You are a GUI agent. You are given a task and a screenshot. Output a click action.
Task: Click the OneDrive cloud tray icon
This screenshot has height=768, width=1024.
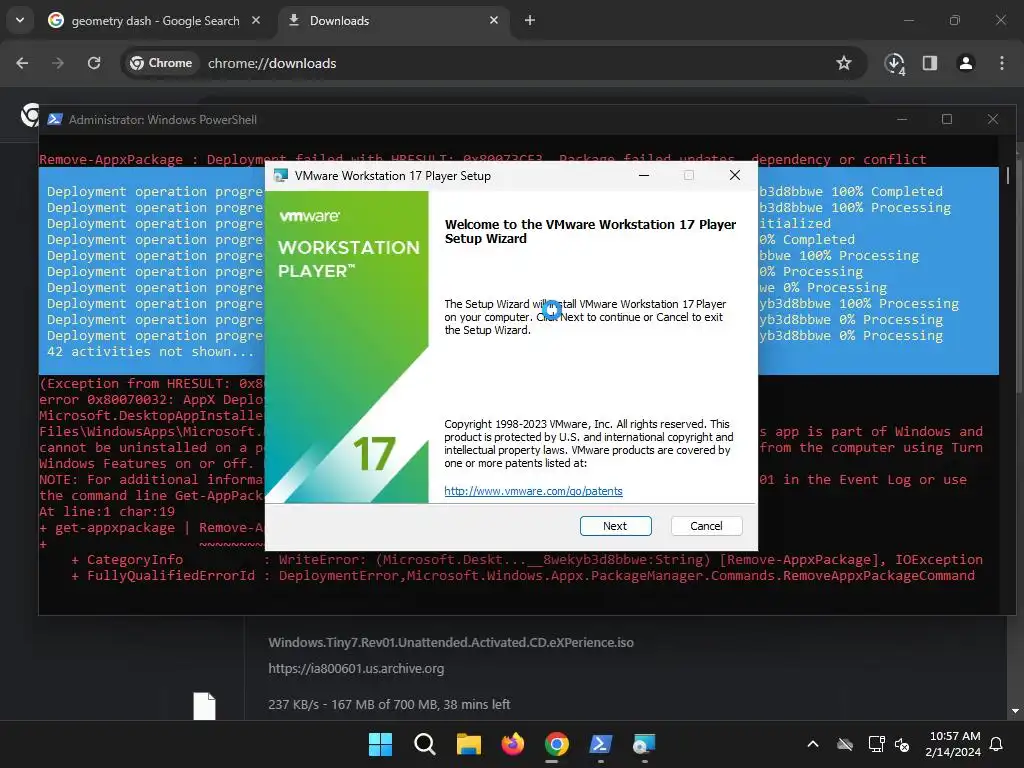845,744
